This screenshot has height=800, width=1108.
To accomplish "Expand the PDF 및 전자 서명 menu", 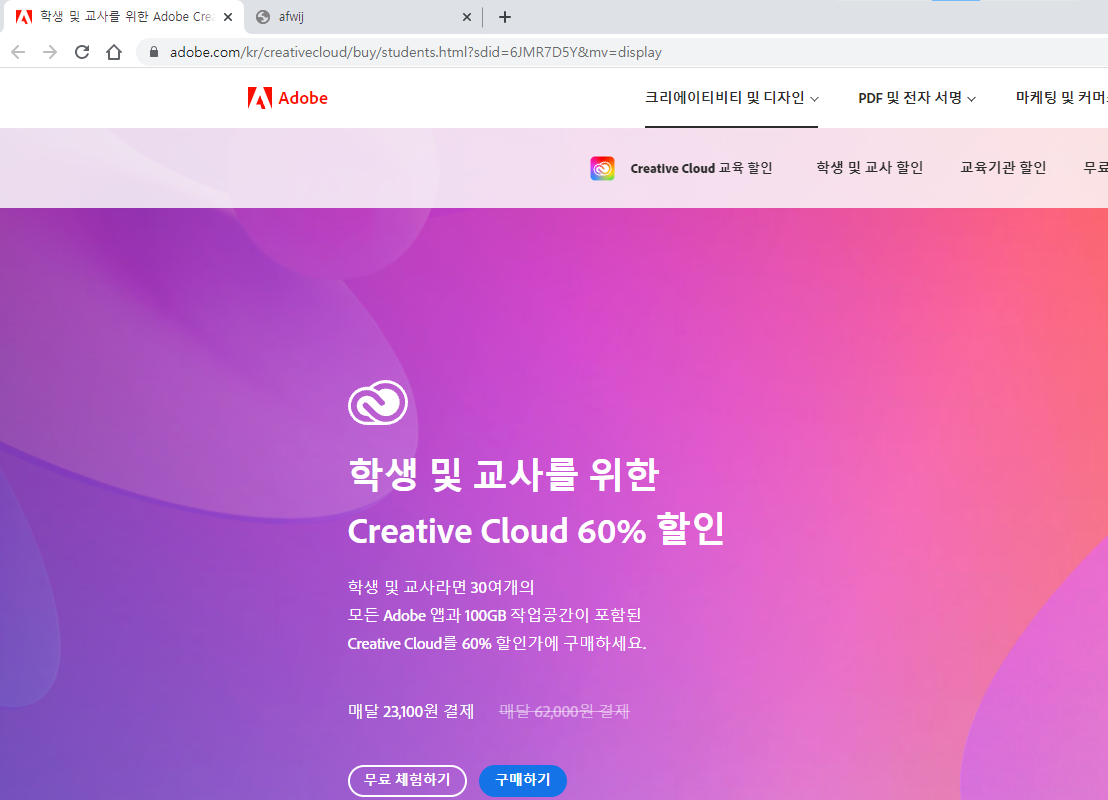I will [x=917, y=98].
